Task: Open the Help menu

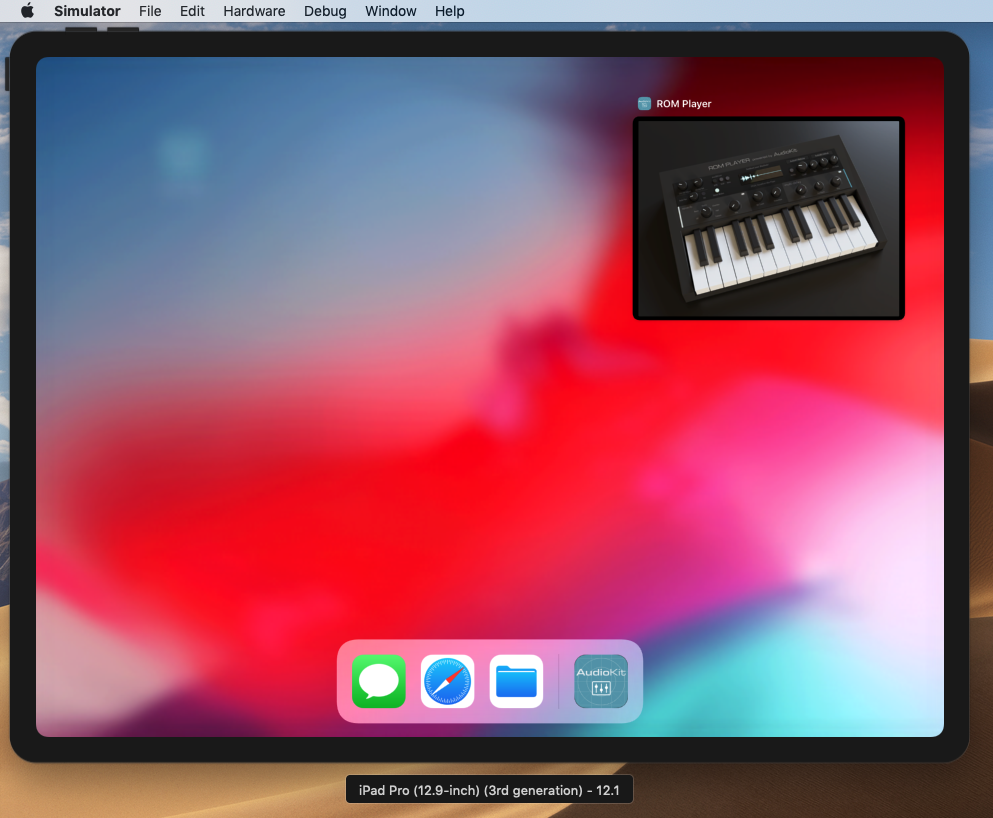Action: [450, 11]
